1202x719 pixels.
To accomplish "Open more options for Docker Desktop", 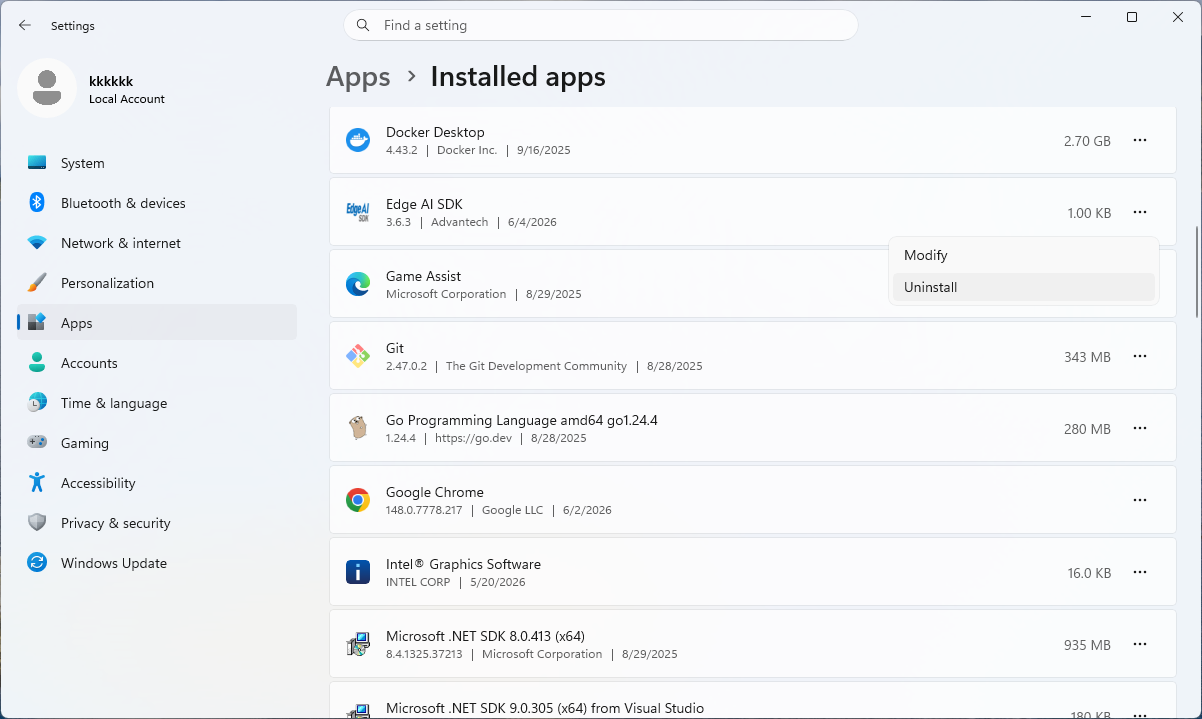I will (x=1139, y=141).
